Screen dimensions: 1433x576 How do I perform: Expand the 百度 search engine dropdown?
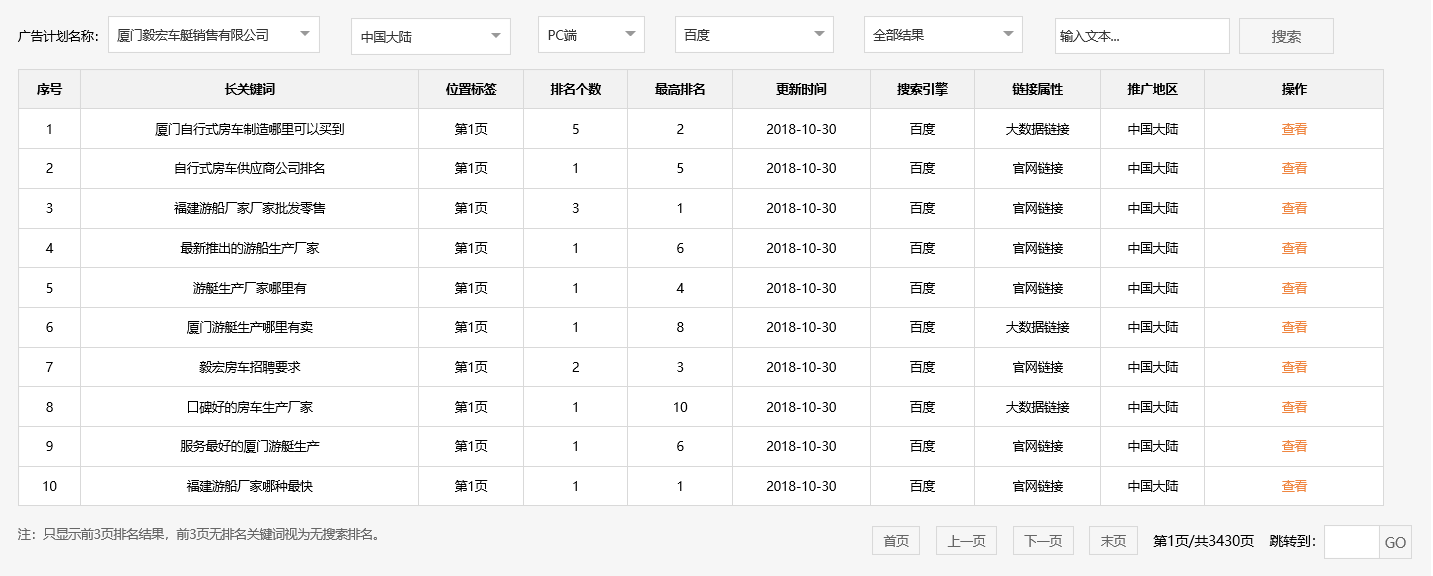pos(754,34)
